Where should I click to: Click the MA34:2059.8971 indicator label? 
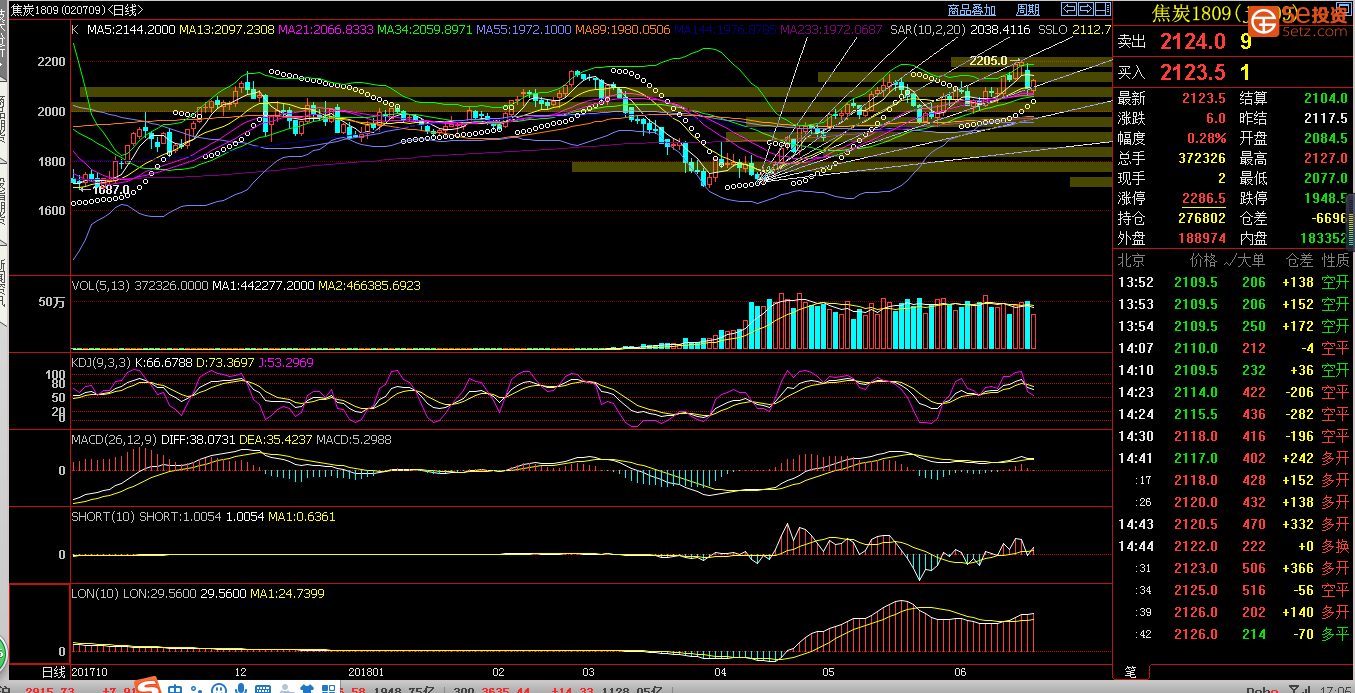(x=425, y=30)
